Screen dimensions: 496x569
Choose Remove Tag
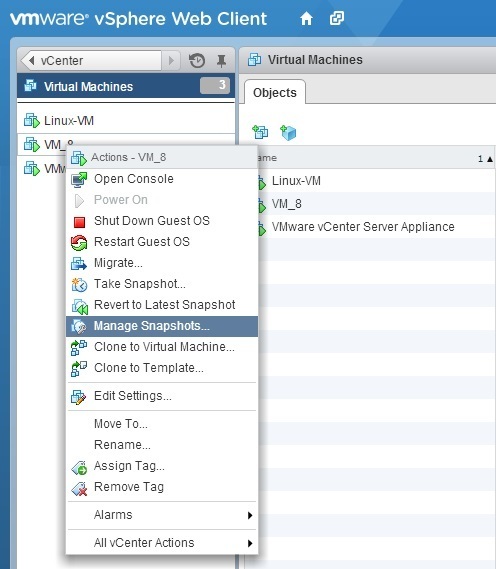tap(162, 487)
